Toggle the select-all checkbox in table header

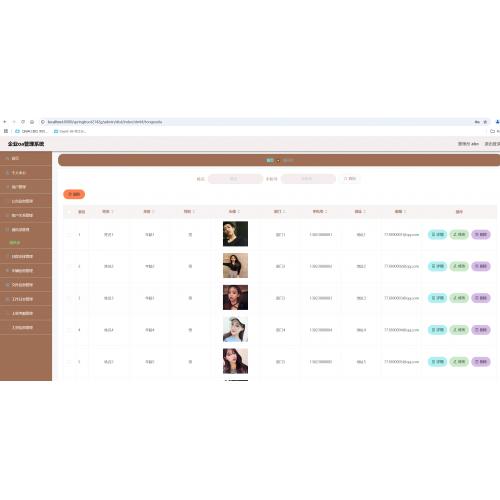[69, 212]
